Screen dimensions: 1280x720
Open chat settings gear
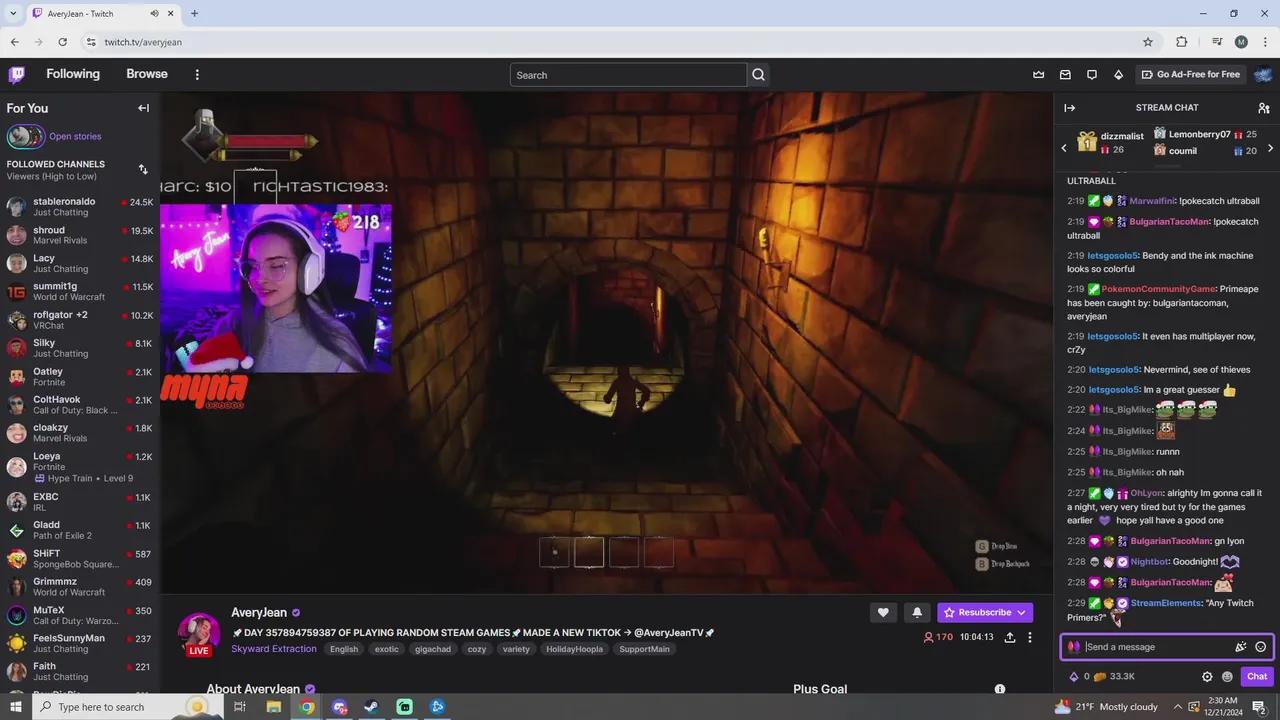(1207, 677)
